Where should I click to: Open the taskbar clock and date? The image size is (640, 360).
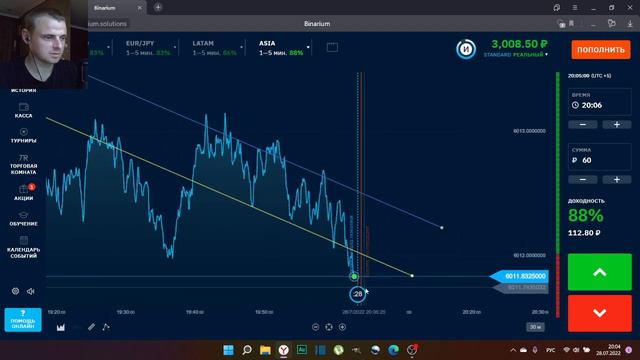(x=608, y=350)
